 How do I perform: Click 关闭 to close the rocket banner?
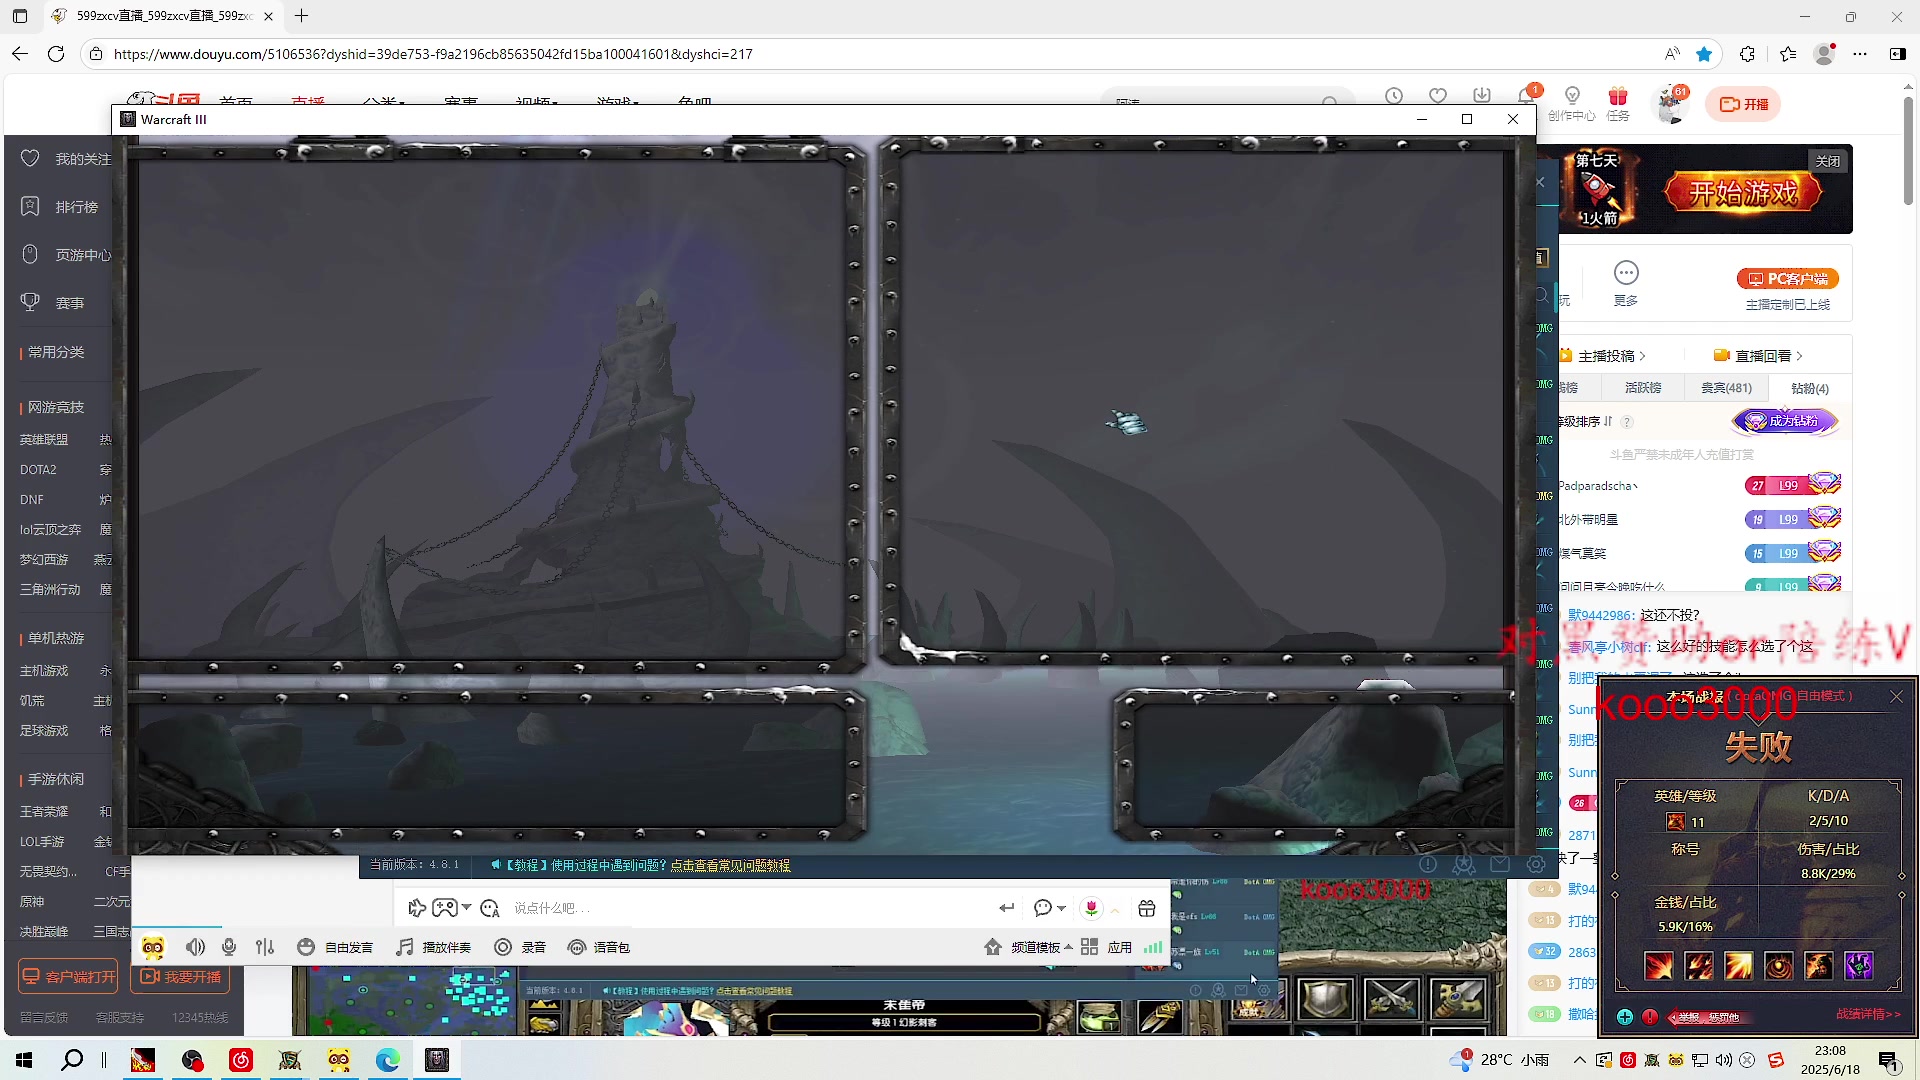point(1828,161)
